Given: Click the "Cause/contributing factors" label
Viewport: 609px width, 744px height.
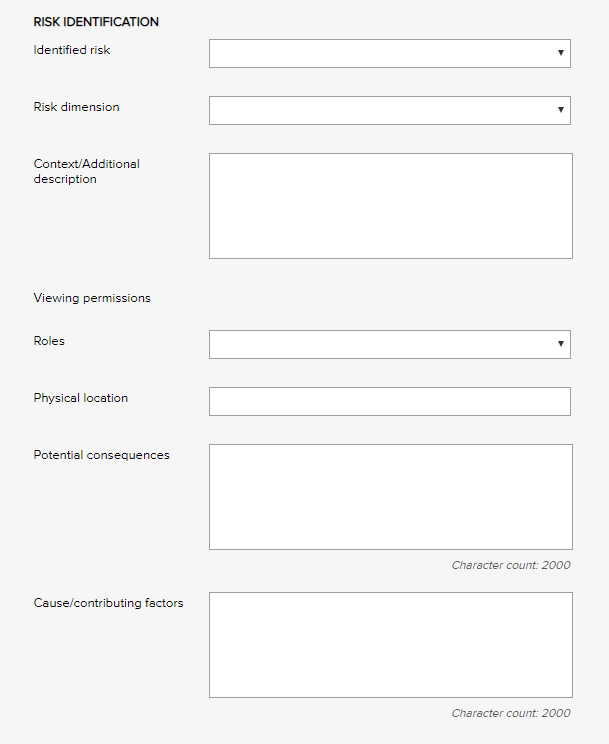Looking at the screenshot, I should (108, 603).
